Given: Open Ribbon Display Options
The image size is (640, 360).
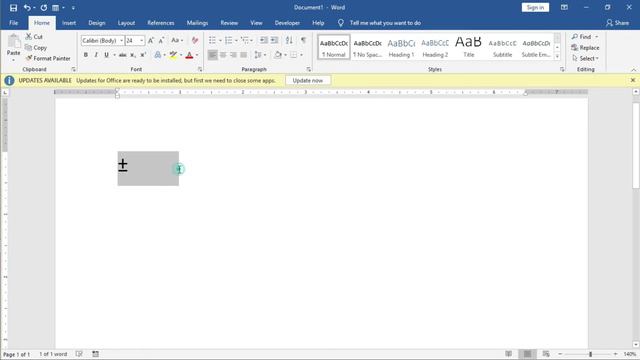Looking at the screenshot, I should click(564, 7).
